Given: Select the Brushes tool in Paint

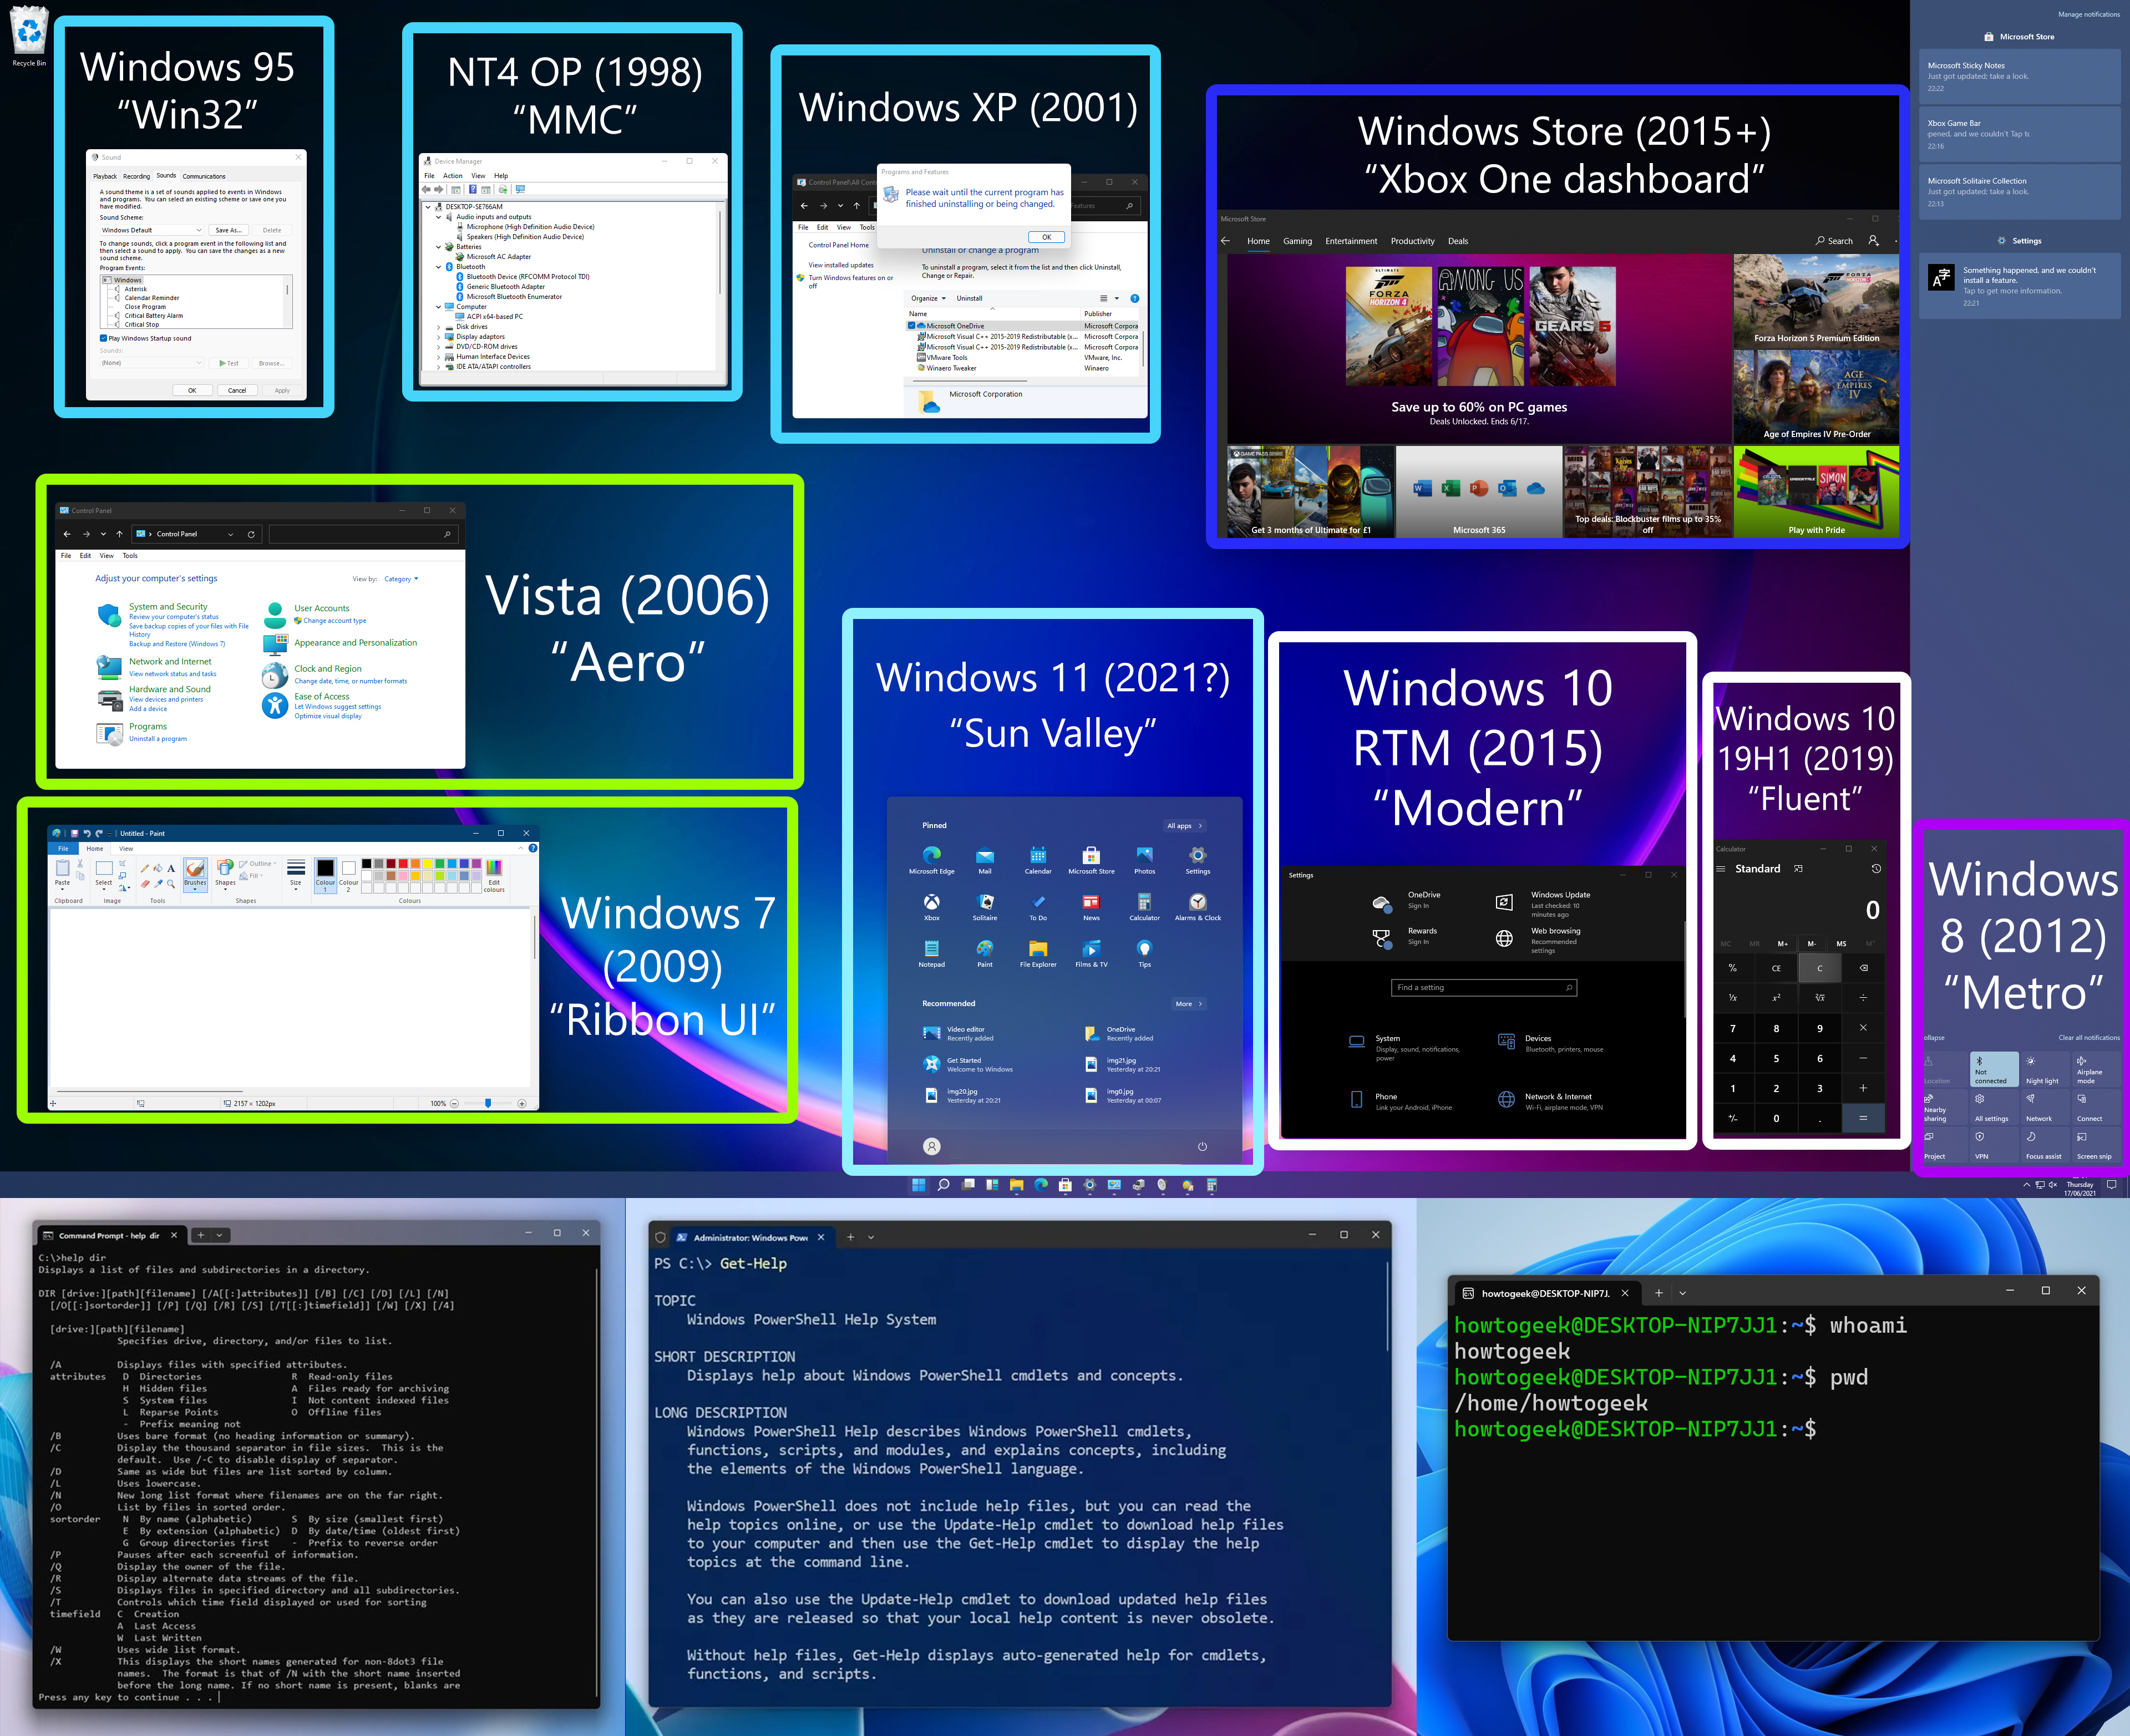Looking at the screenshot, I should click(195, 870).
